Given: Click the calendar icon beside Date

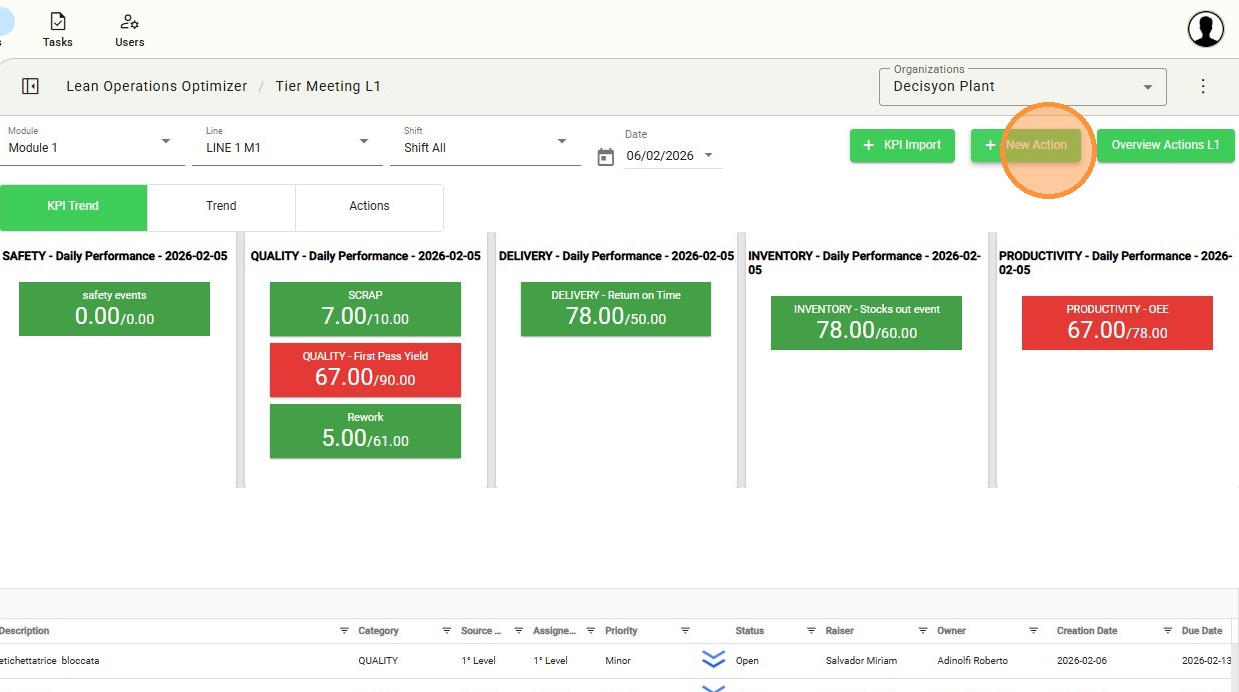Looking at the screenshot, I should click(x=605, y=157).
